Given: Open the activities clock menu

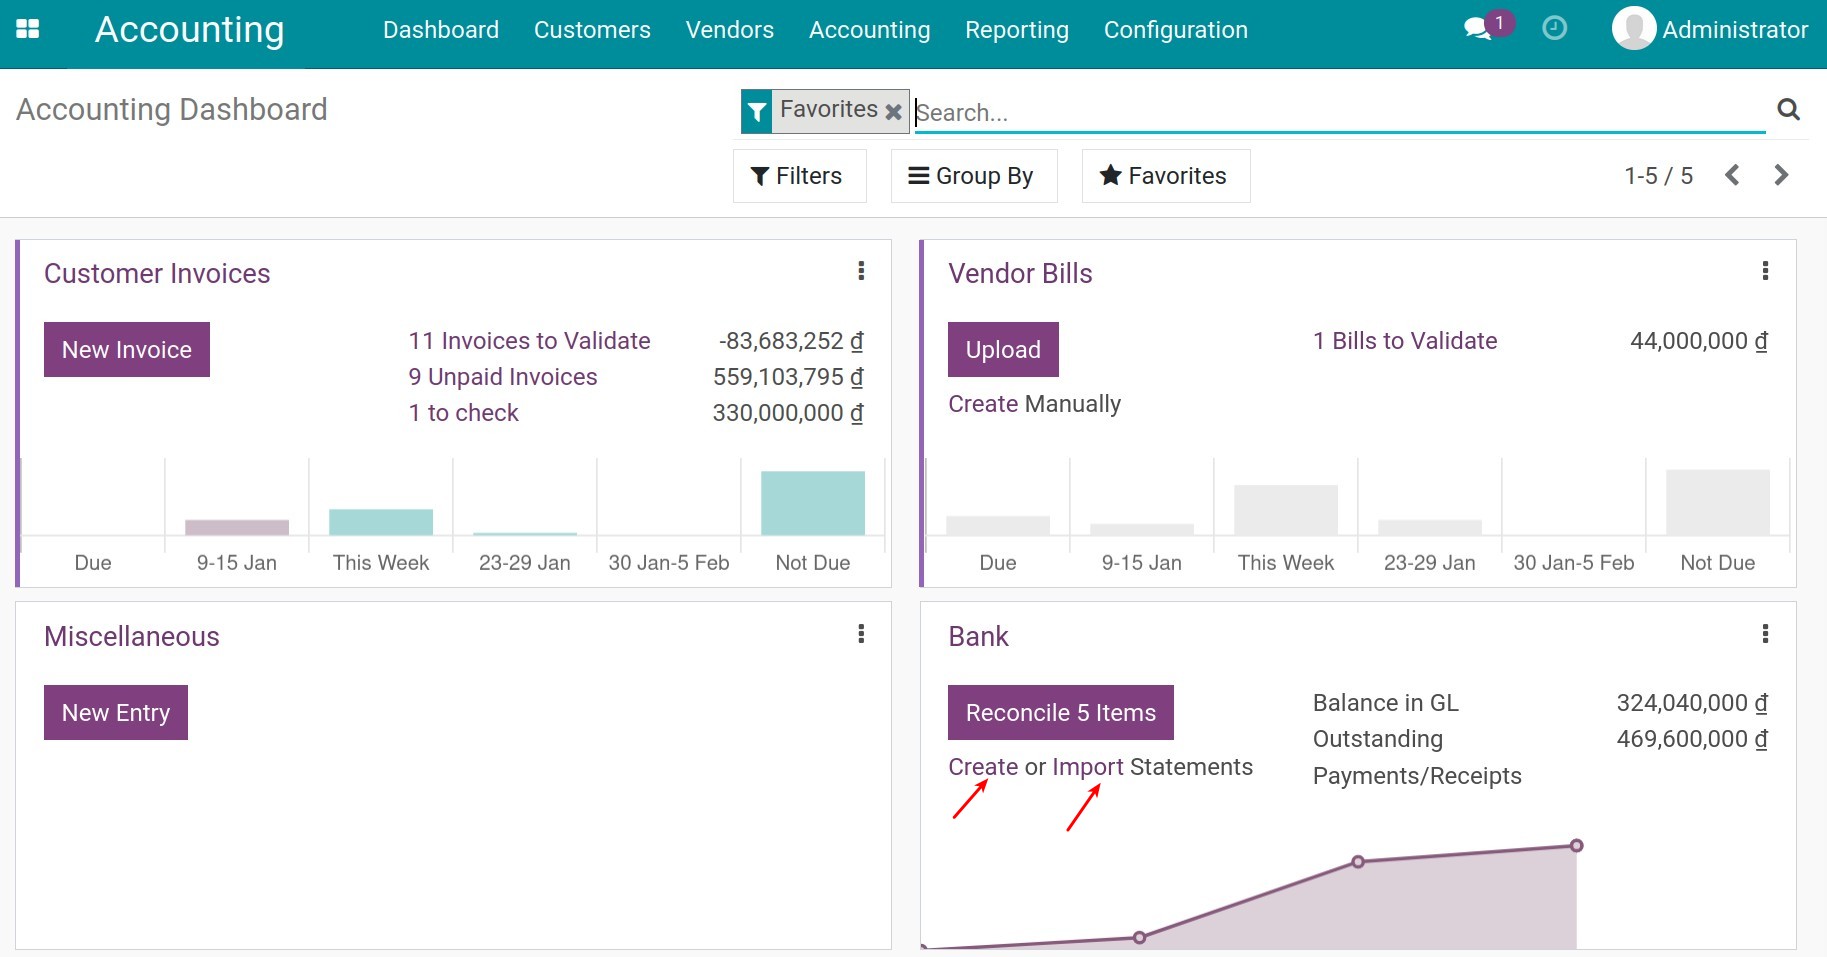Looking at the screenshot, I should coord(1553,29).
